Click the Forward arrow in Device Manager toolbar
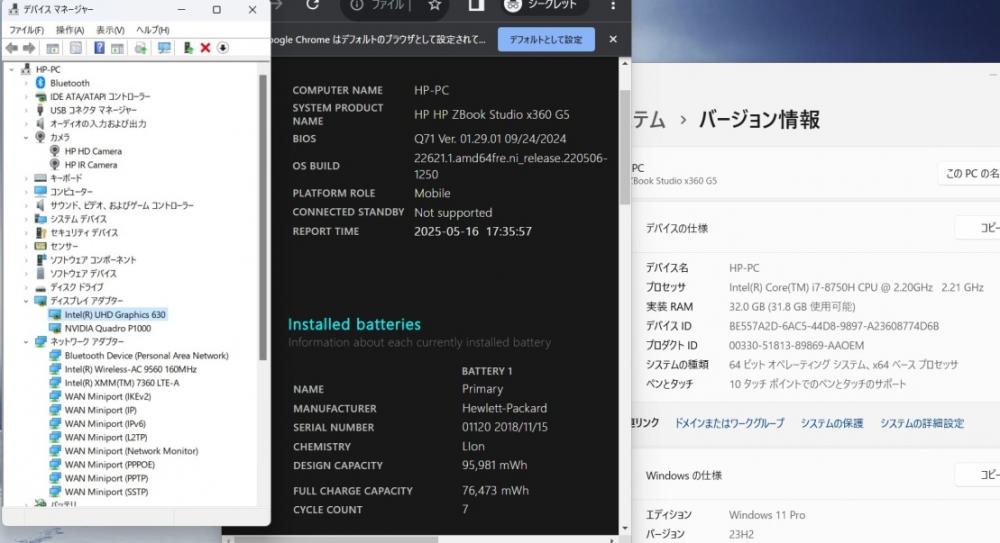This screenshot has width=1000, height=543. 29,48
